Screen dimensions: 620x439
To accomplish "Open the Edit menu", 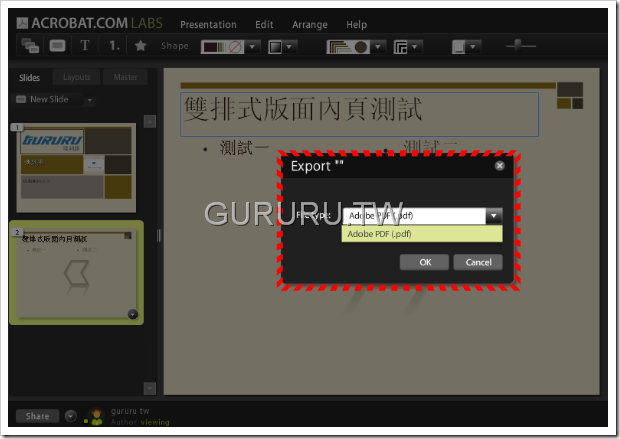I will pyautogui.click(x=264, y=25).
